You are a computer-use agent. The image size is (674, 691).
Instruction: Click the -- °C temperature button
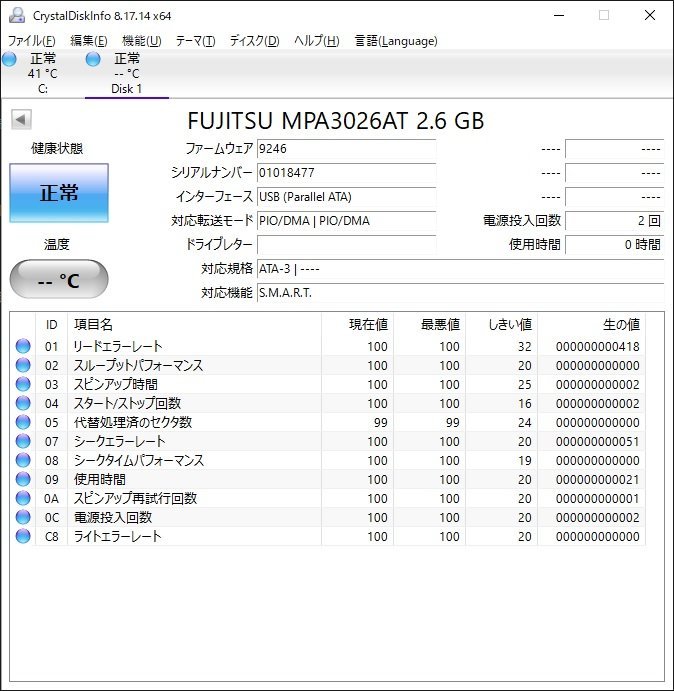(59, 279)
